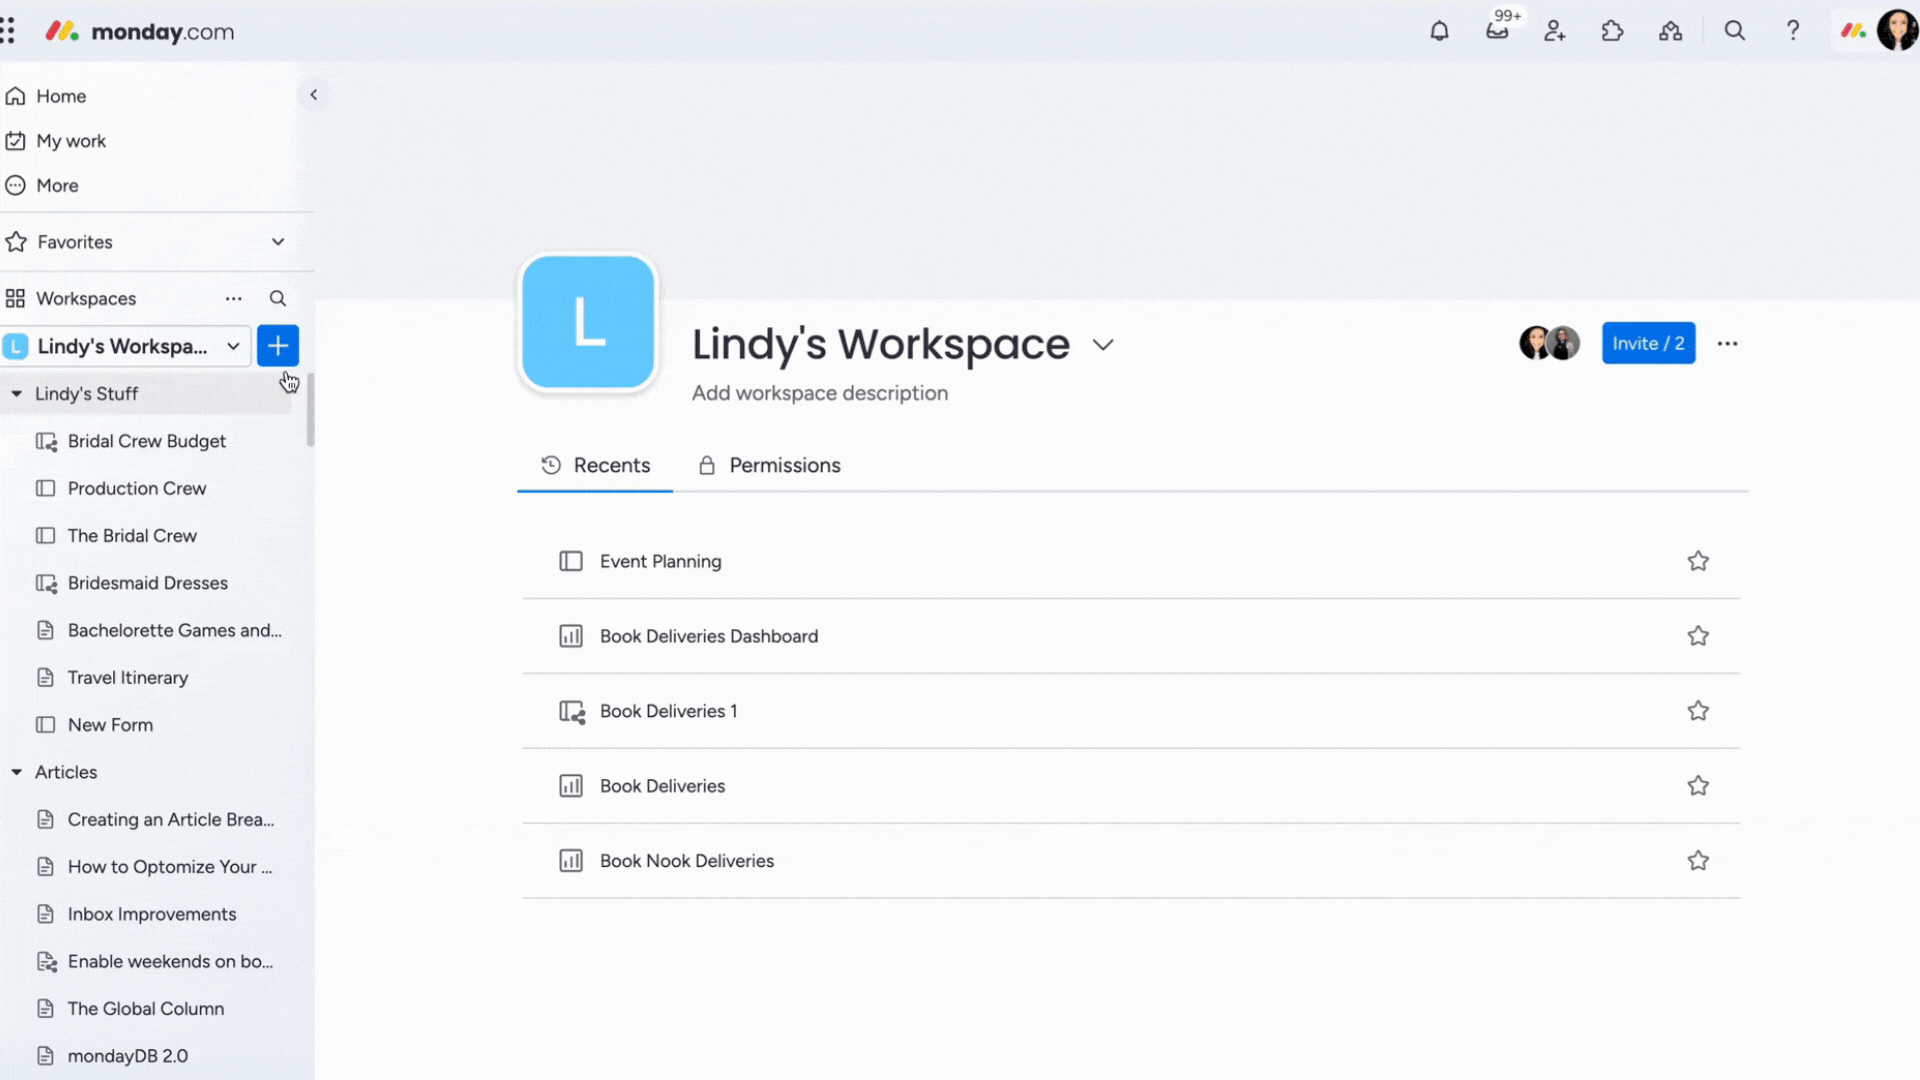Switch to the Permissions tab

tap(769, 465)
